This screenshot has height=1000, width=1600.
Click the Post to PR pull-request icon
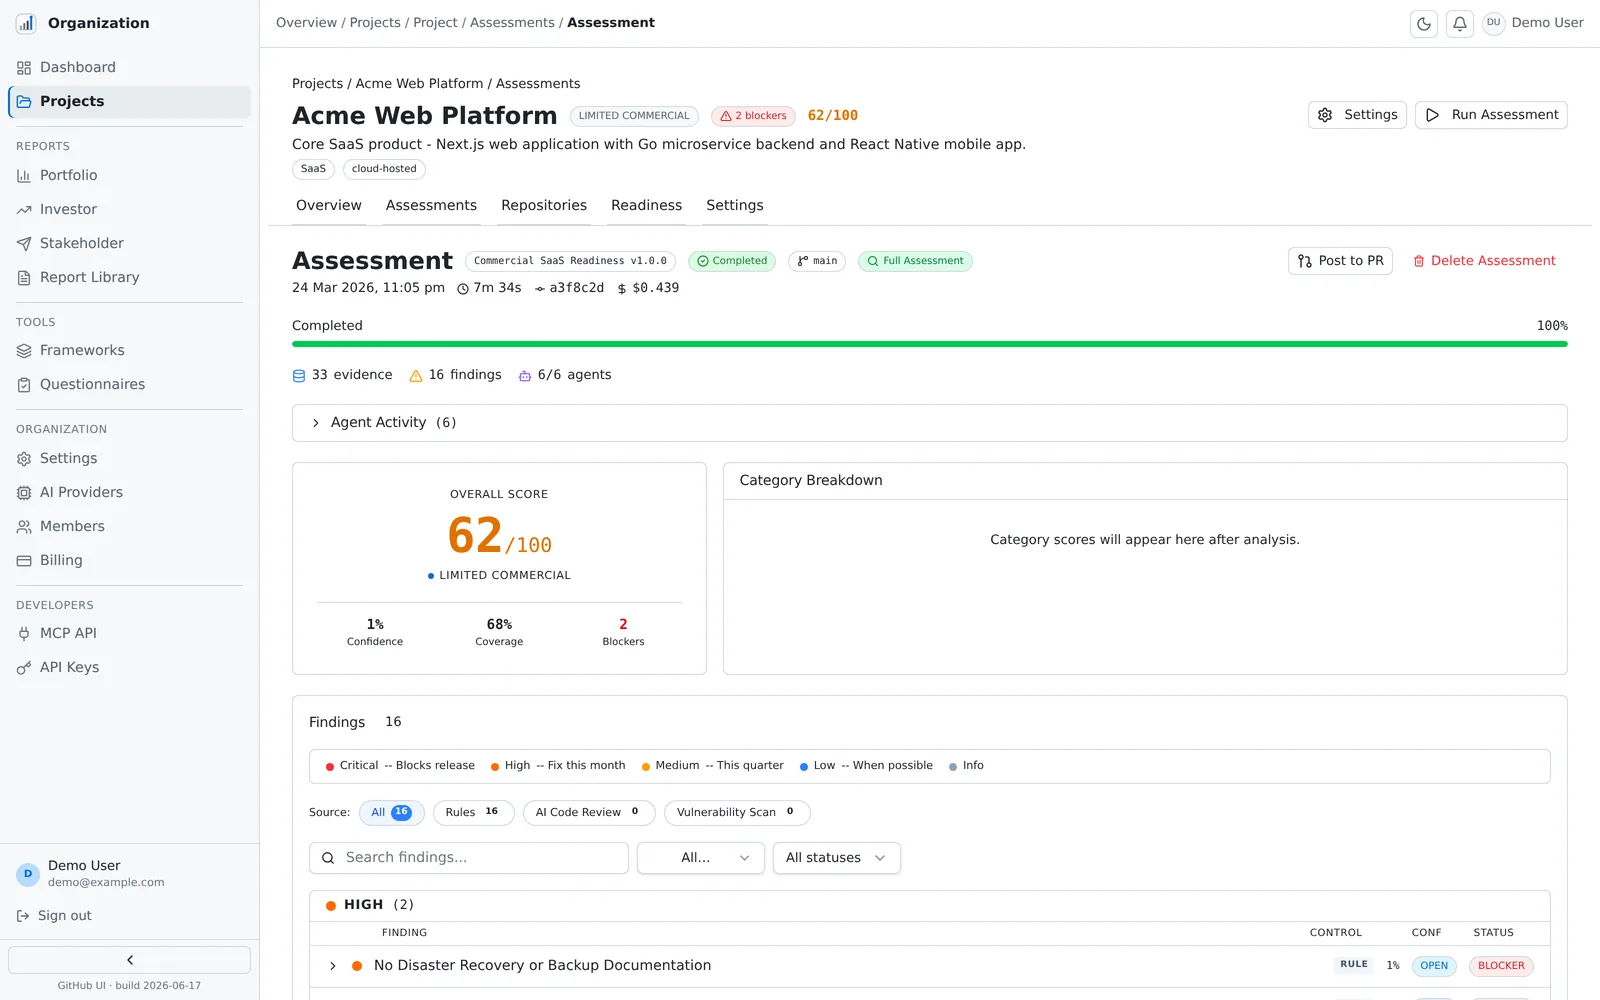[x=1305, y=261]
